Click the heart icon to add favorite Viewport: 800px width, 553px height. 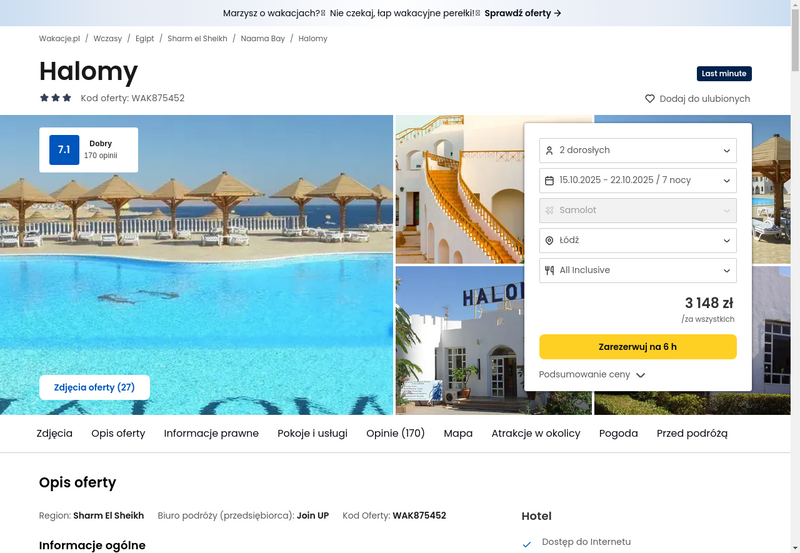click(x=649, y=98)
